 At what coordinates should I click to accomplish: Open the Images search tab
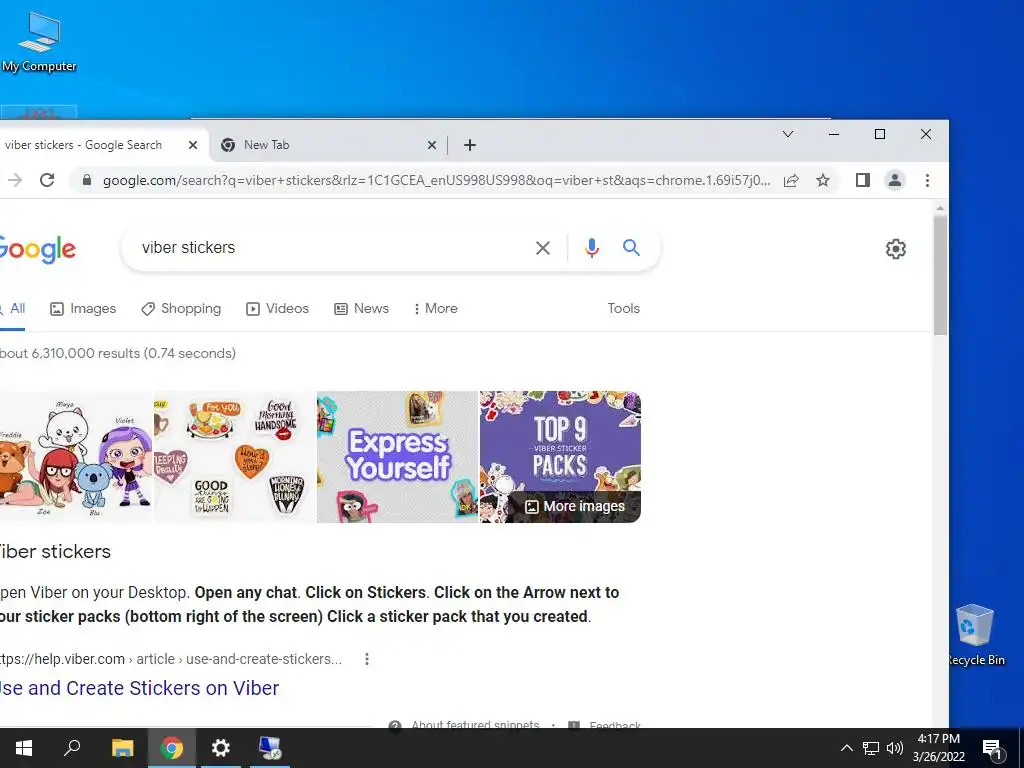coord(83,309)
